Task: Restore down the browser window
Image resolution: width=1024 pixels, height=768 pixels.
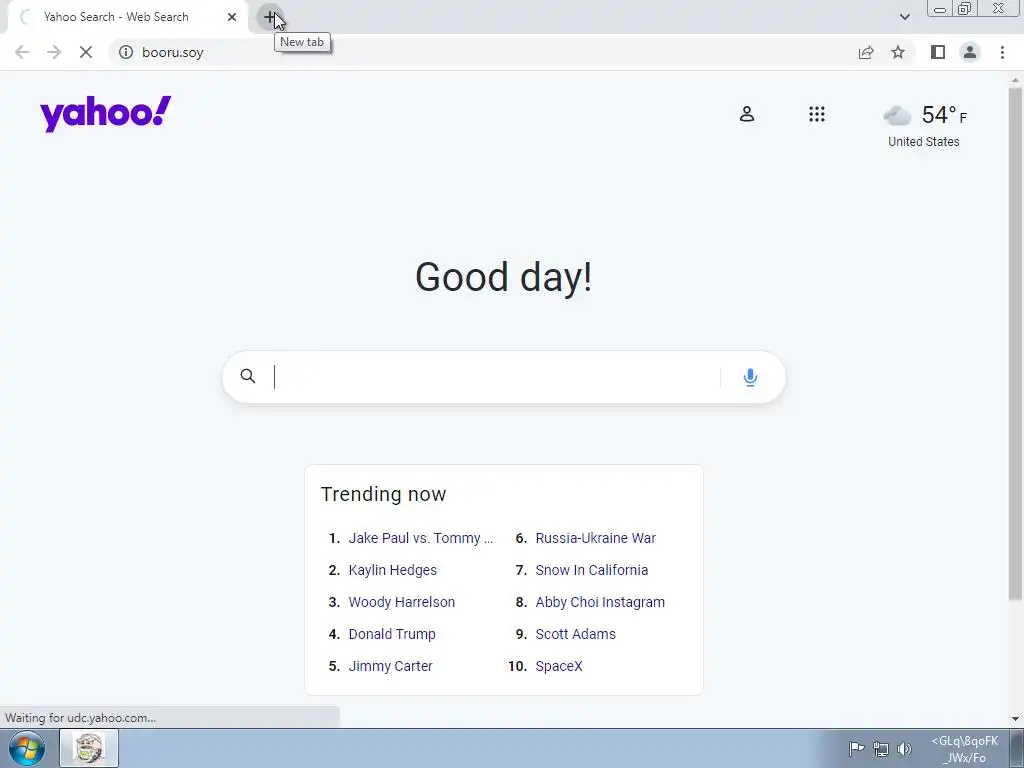Action: 965,9
